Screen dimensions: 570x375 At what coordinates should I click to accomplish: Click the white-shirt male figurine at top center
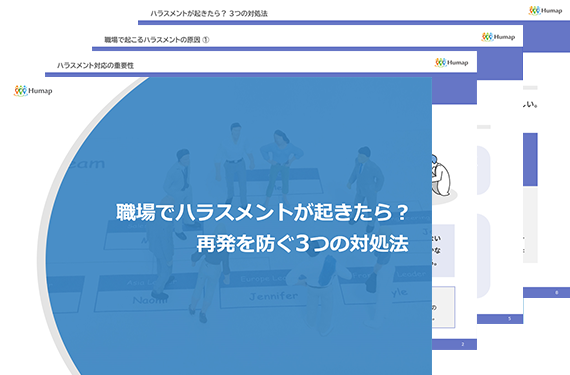pos(234,164)
